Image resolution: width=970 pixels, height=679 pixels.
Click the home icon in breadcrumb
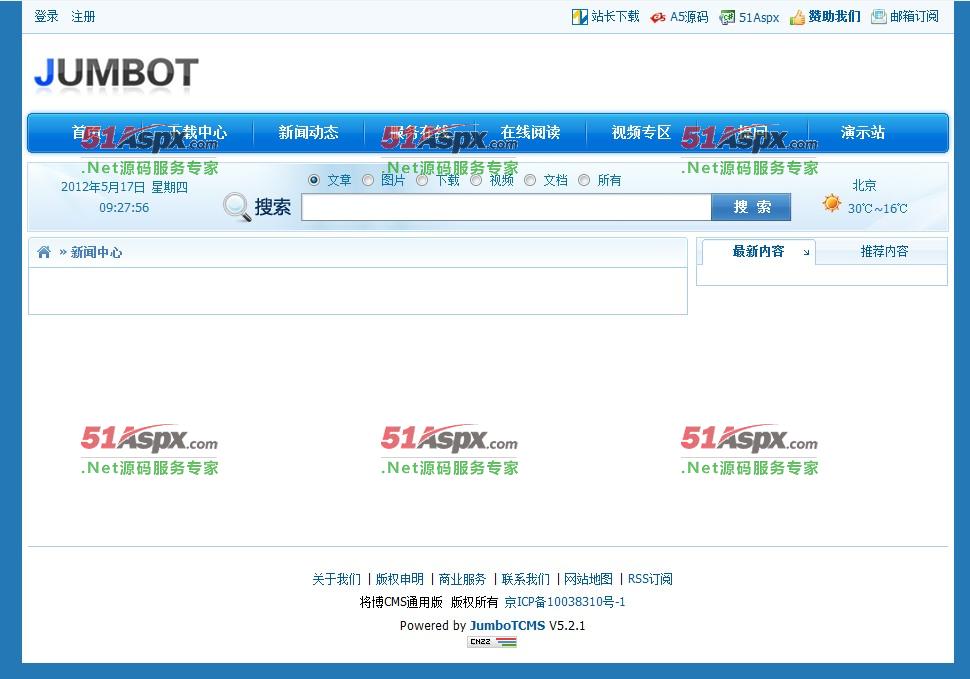(44, 252)
